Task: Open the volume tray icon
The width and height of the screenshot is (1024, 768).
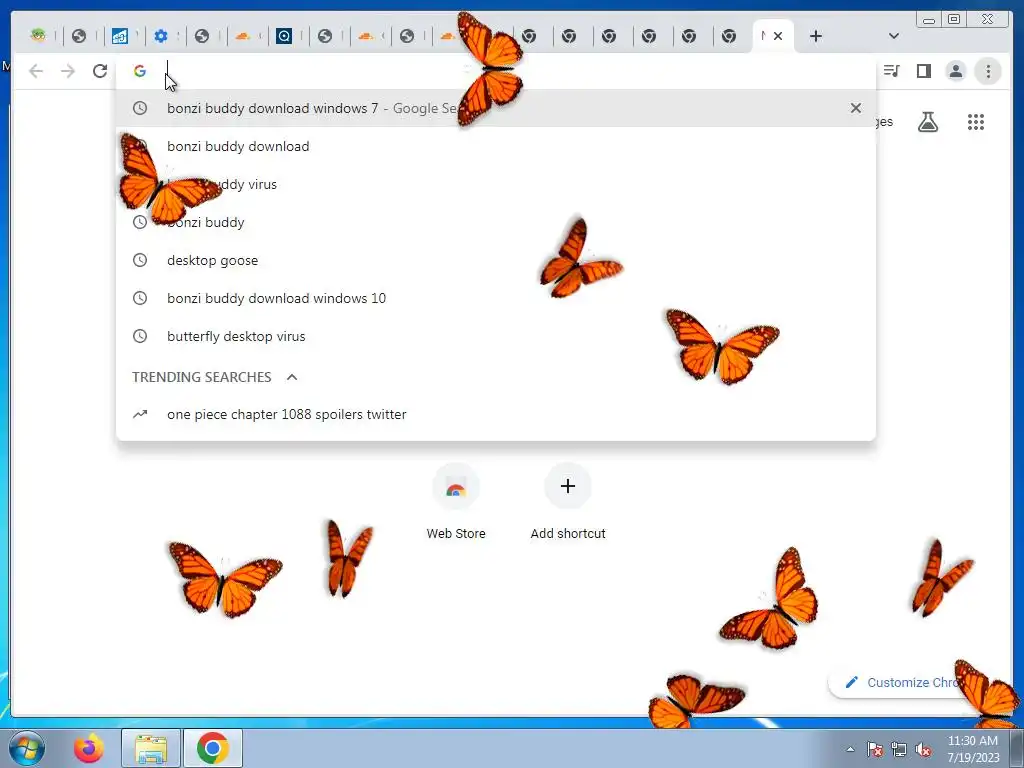Action: tap(923, 749)
